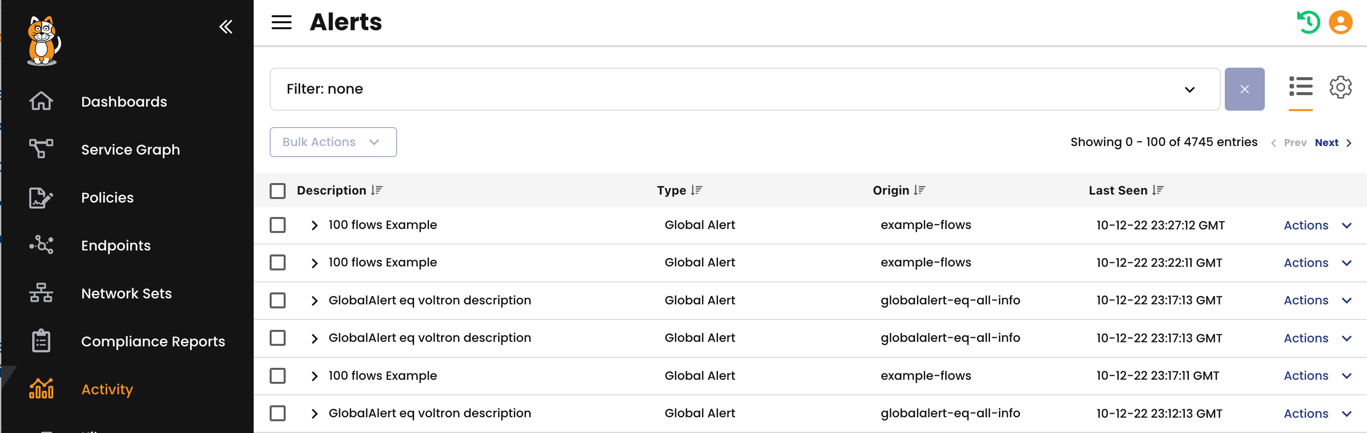1367x433 pixels.
Task: Open alert settings gear icon
Action: 1340,88
